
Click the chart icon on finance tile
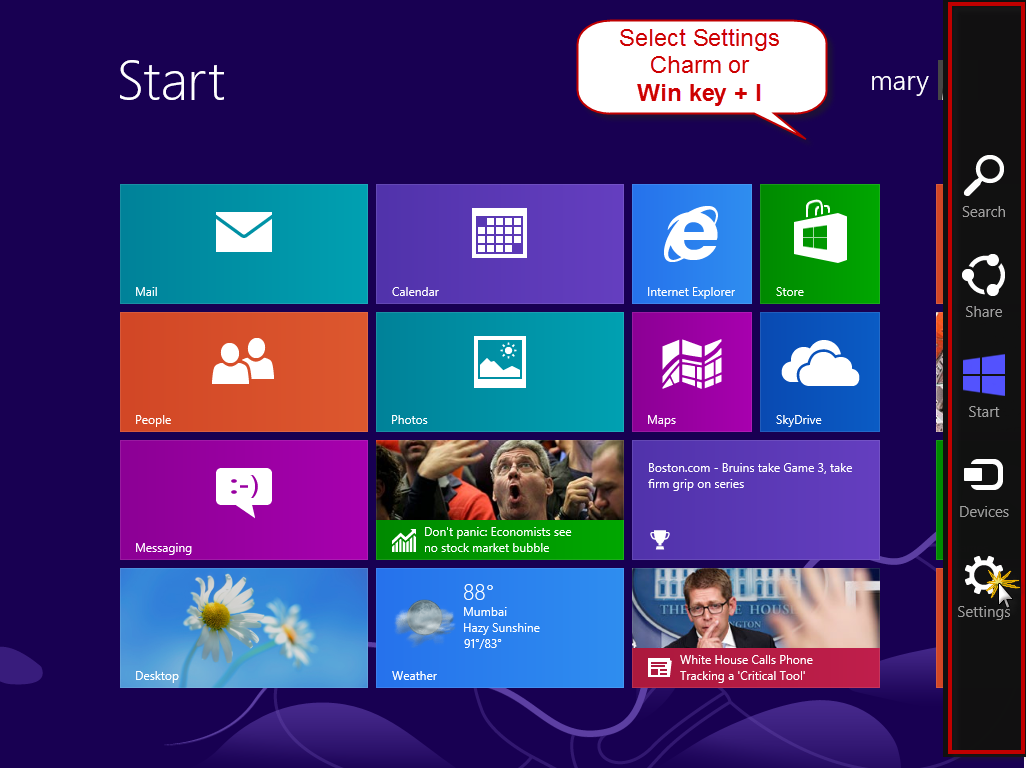click(404, 540)
